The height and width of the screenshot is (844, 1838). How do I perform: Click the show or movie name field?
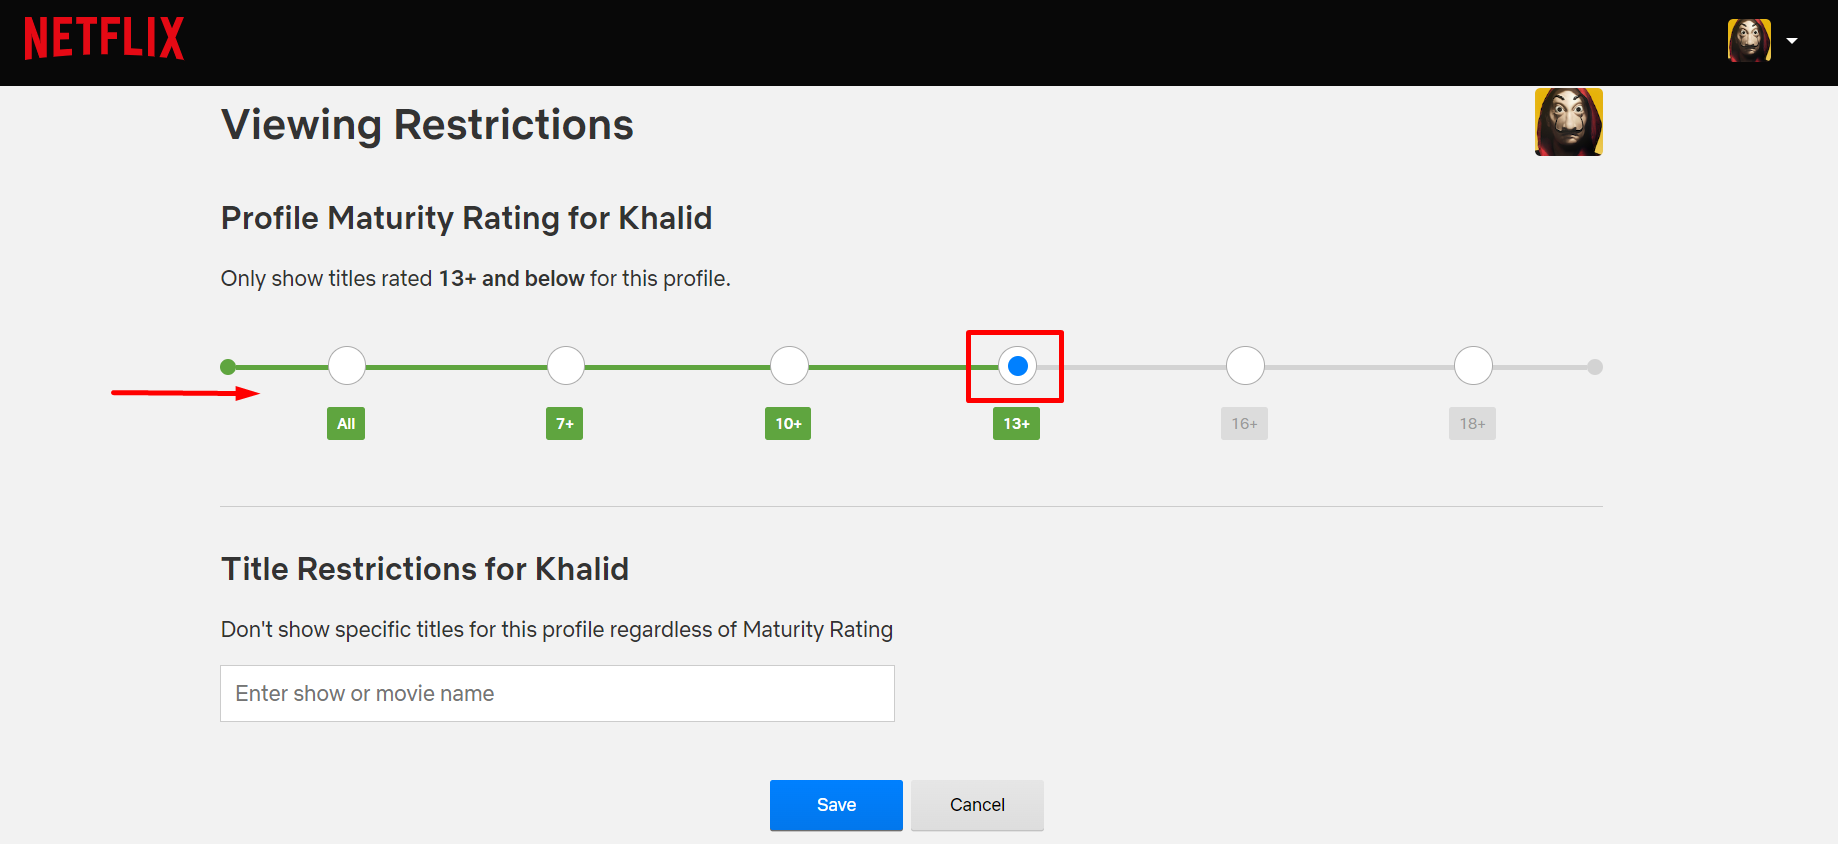pos(557,693)
